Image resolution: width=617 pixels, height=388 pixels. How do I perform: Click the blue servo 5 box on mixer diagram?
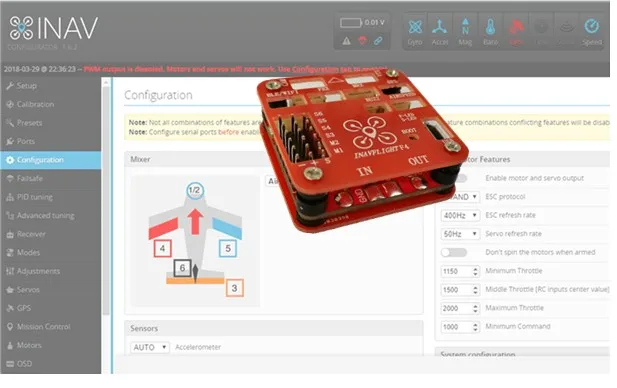(227, 248)
